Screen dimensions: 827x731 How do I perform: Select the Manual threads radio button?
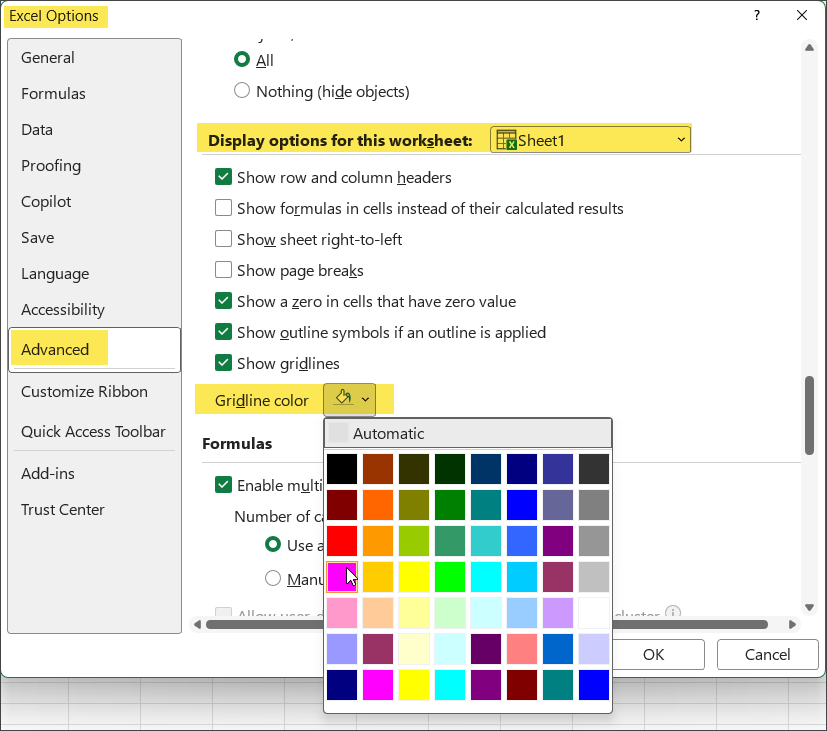[x=273, y=579]
